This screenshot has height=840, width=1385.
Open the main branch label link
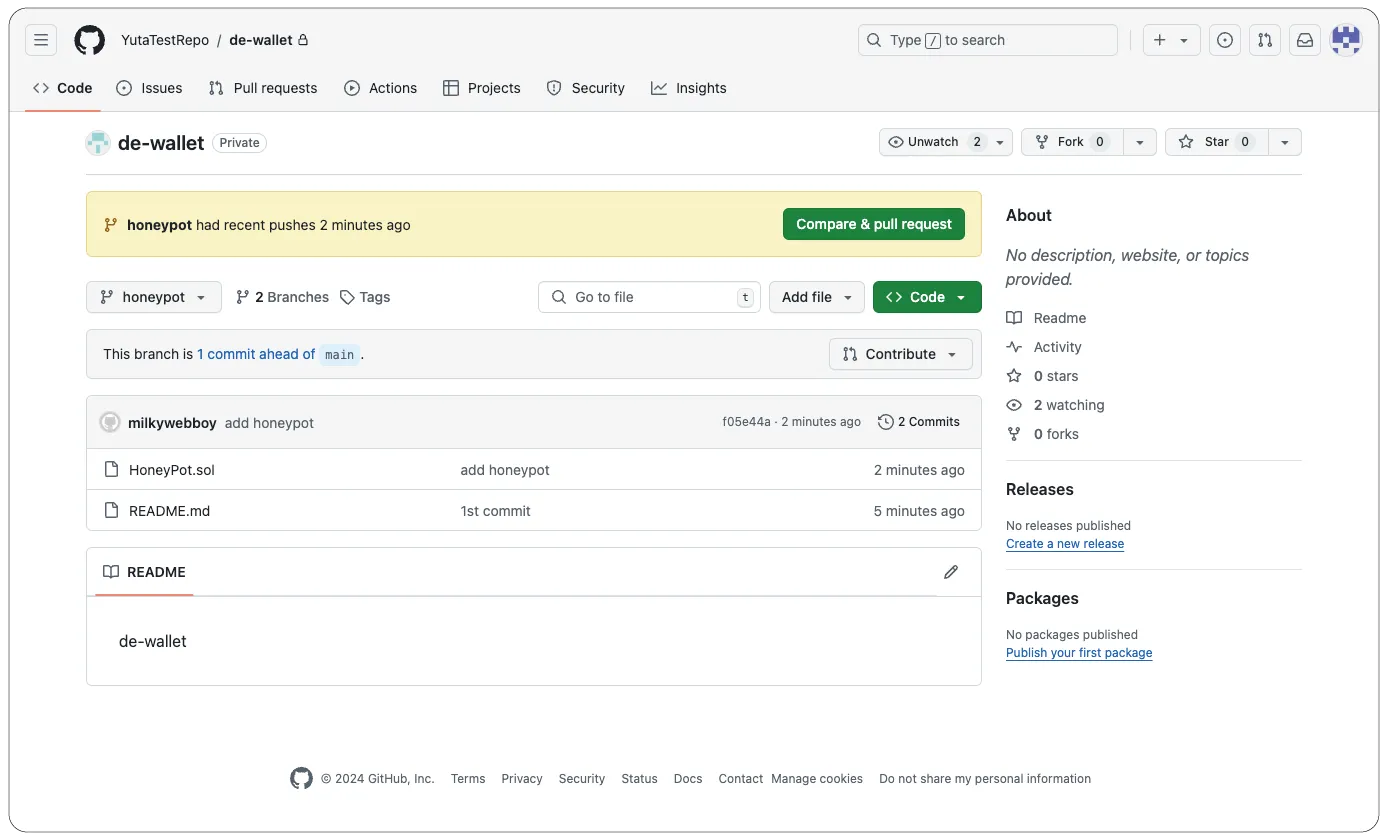339,354
